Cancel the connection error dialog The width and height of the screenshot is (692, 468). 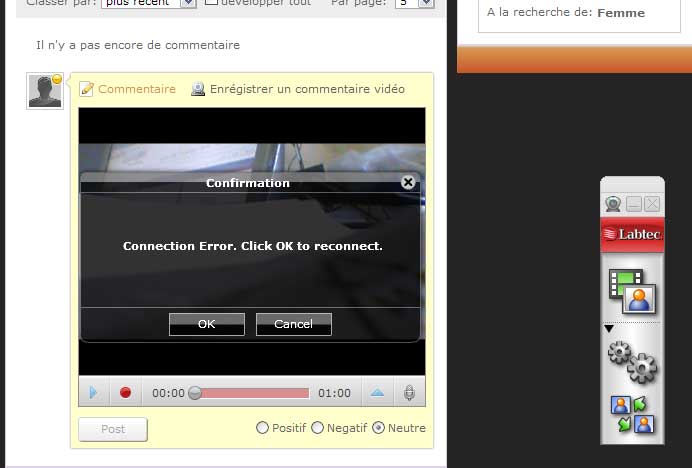[x=293, y=325]
